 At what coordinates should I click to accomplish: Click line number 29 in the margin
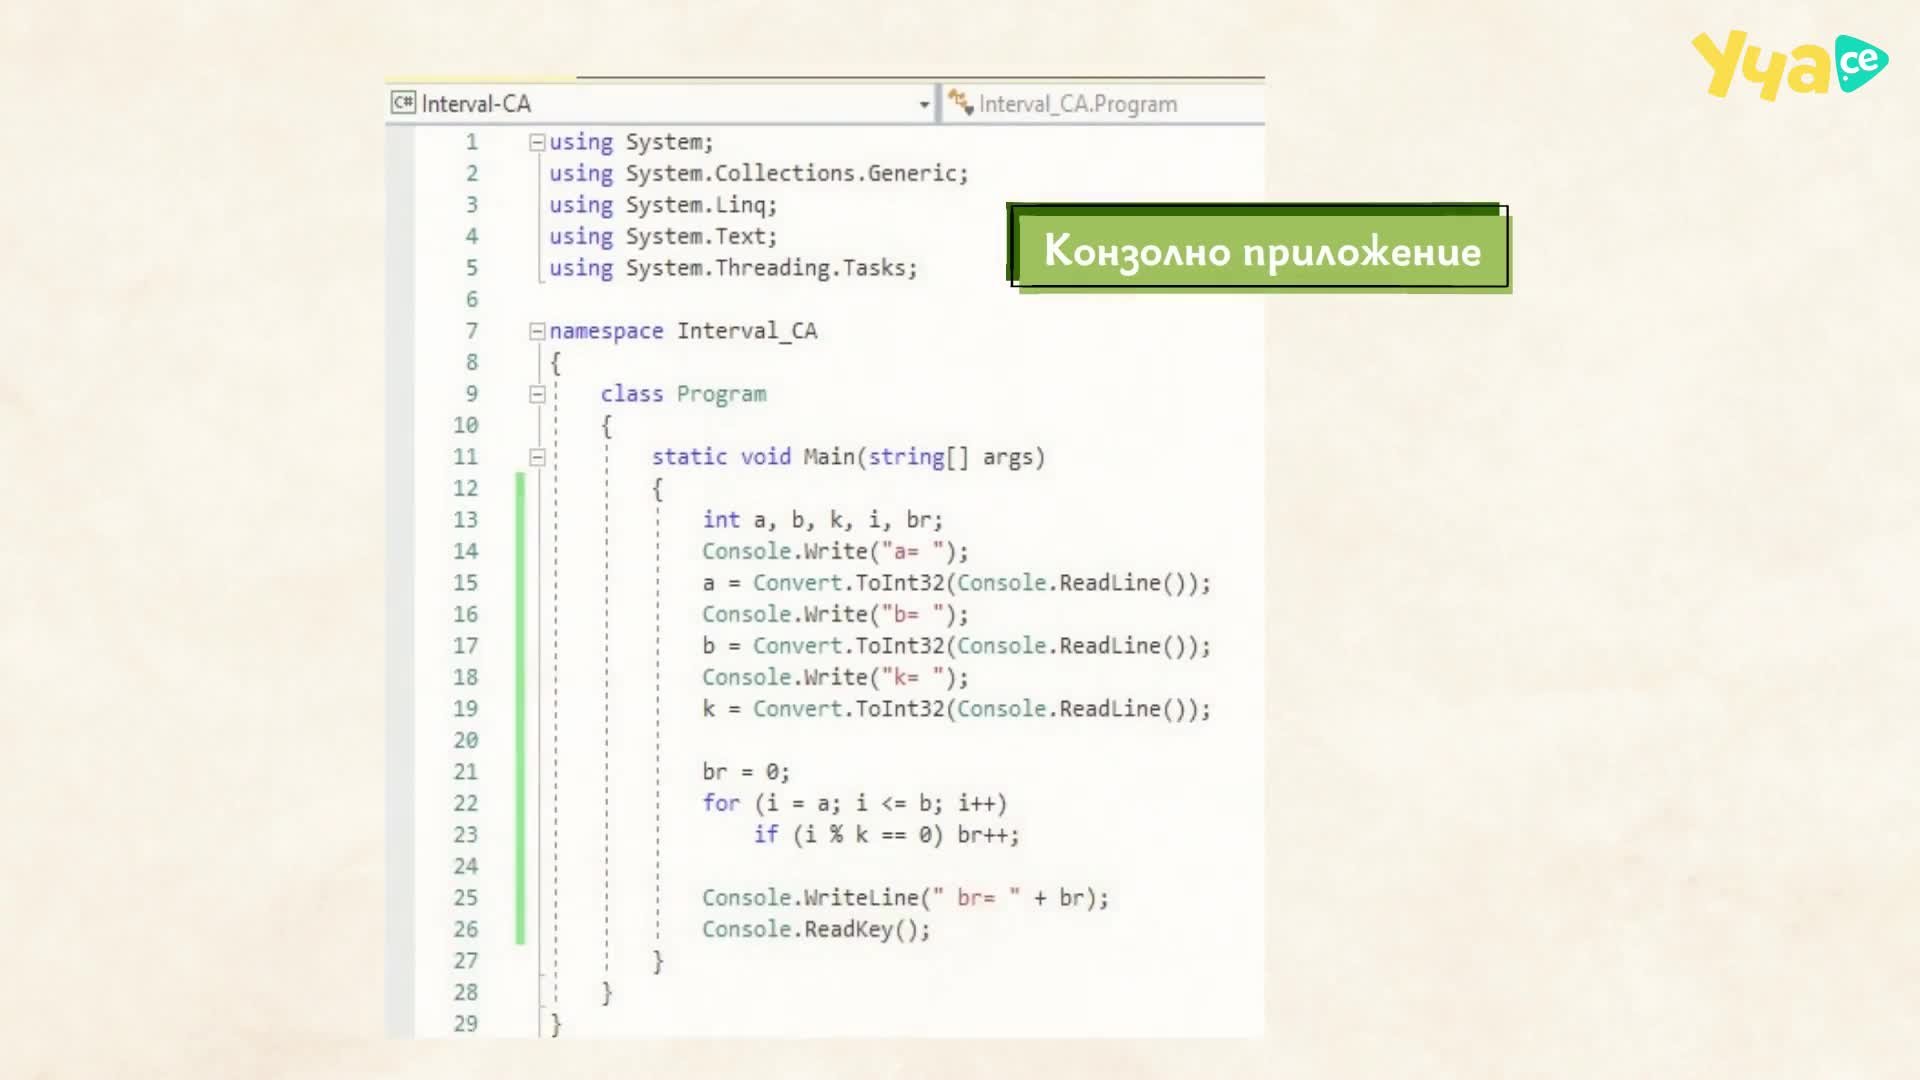466,1024
